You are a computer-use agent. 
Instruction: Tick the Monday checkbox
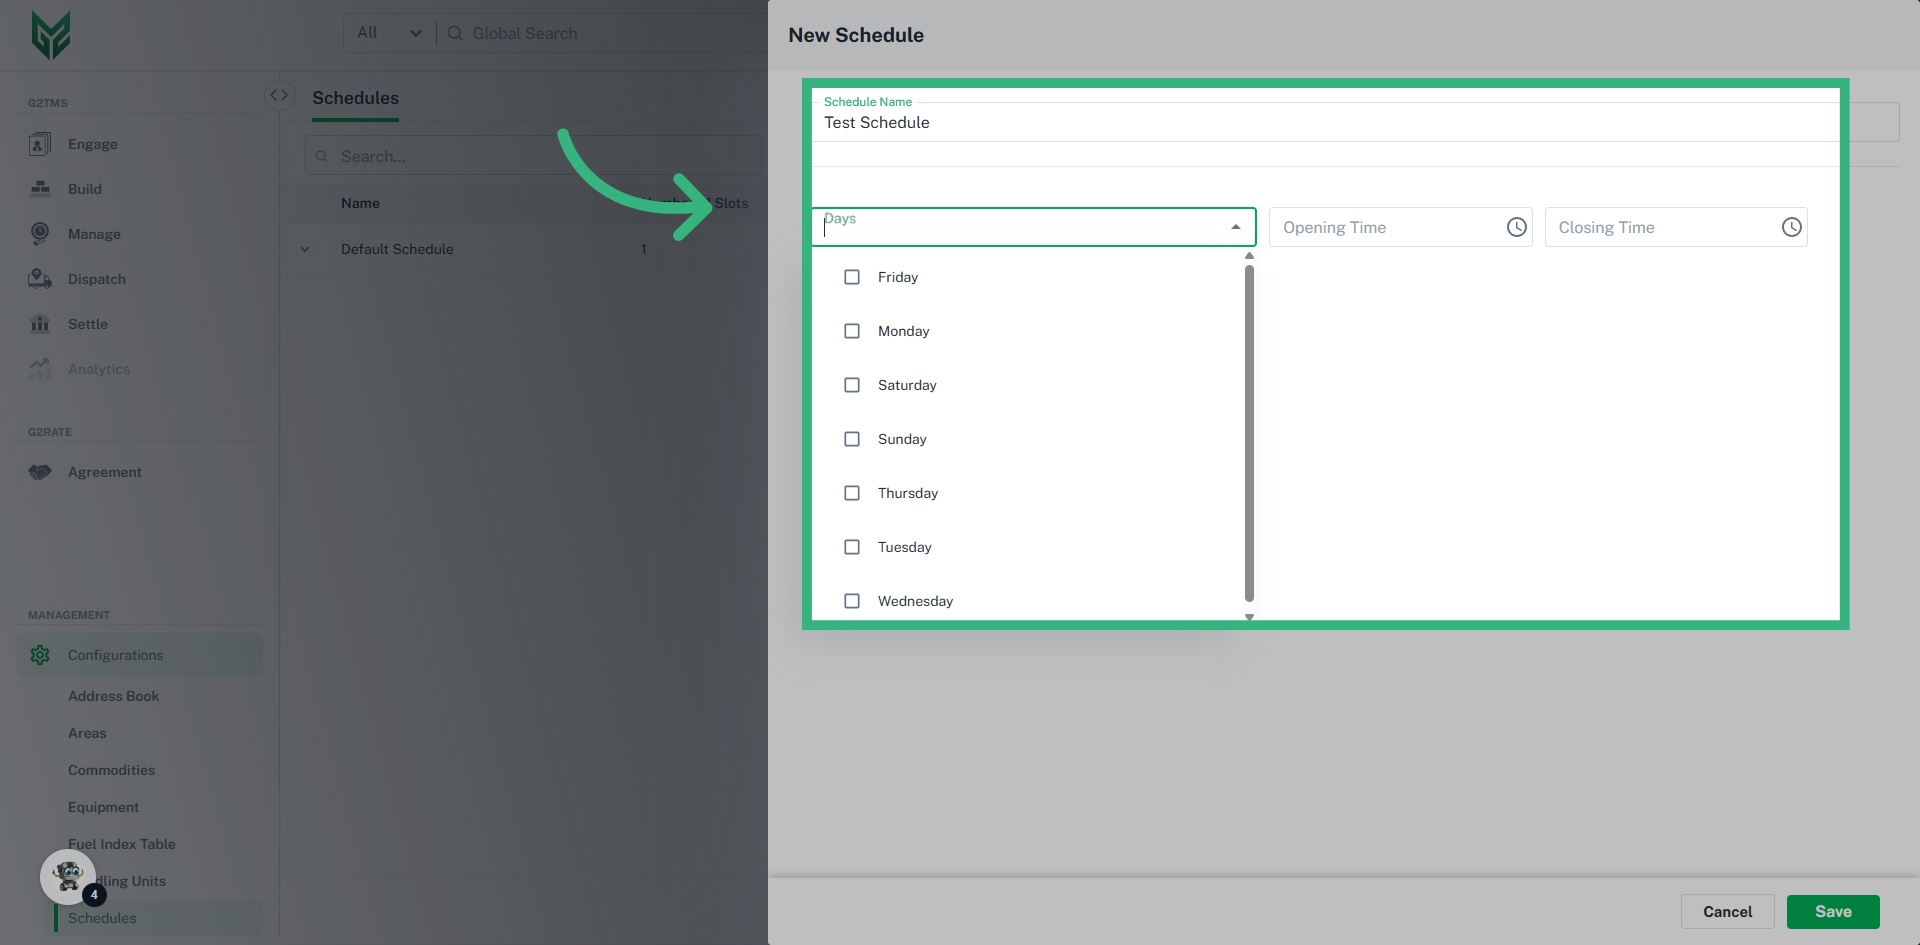coord(852,331)
